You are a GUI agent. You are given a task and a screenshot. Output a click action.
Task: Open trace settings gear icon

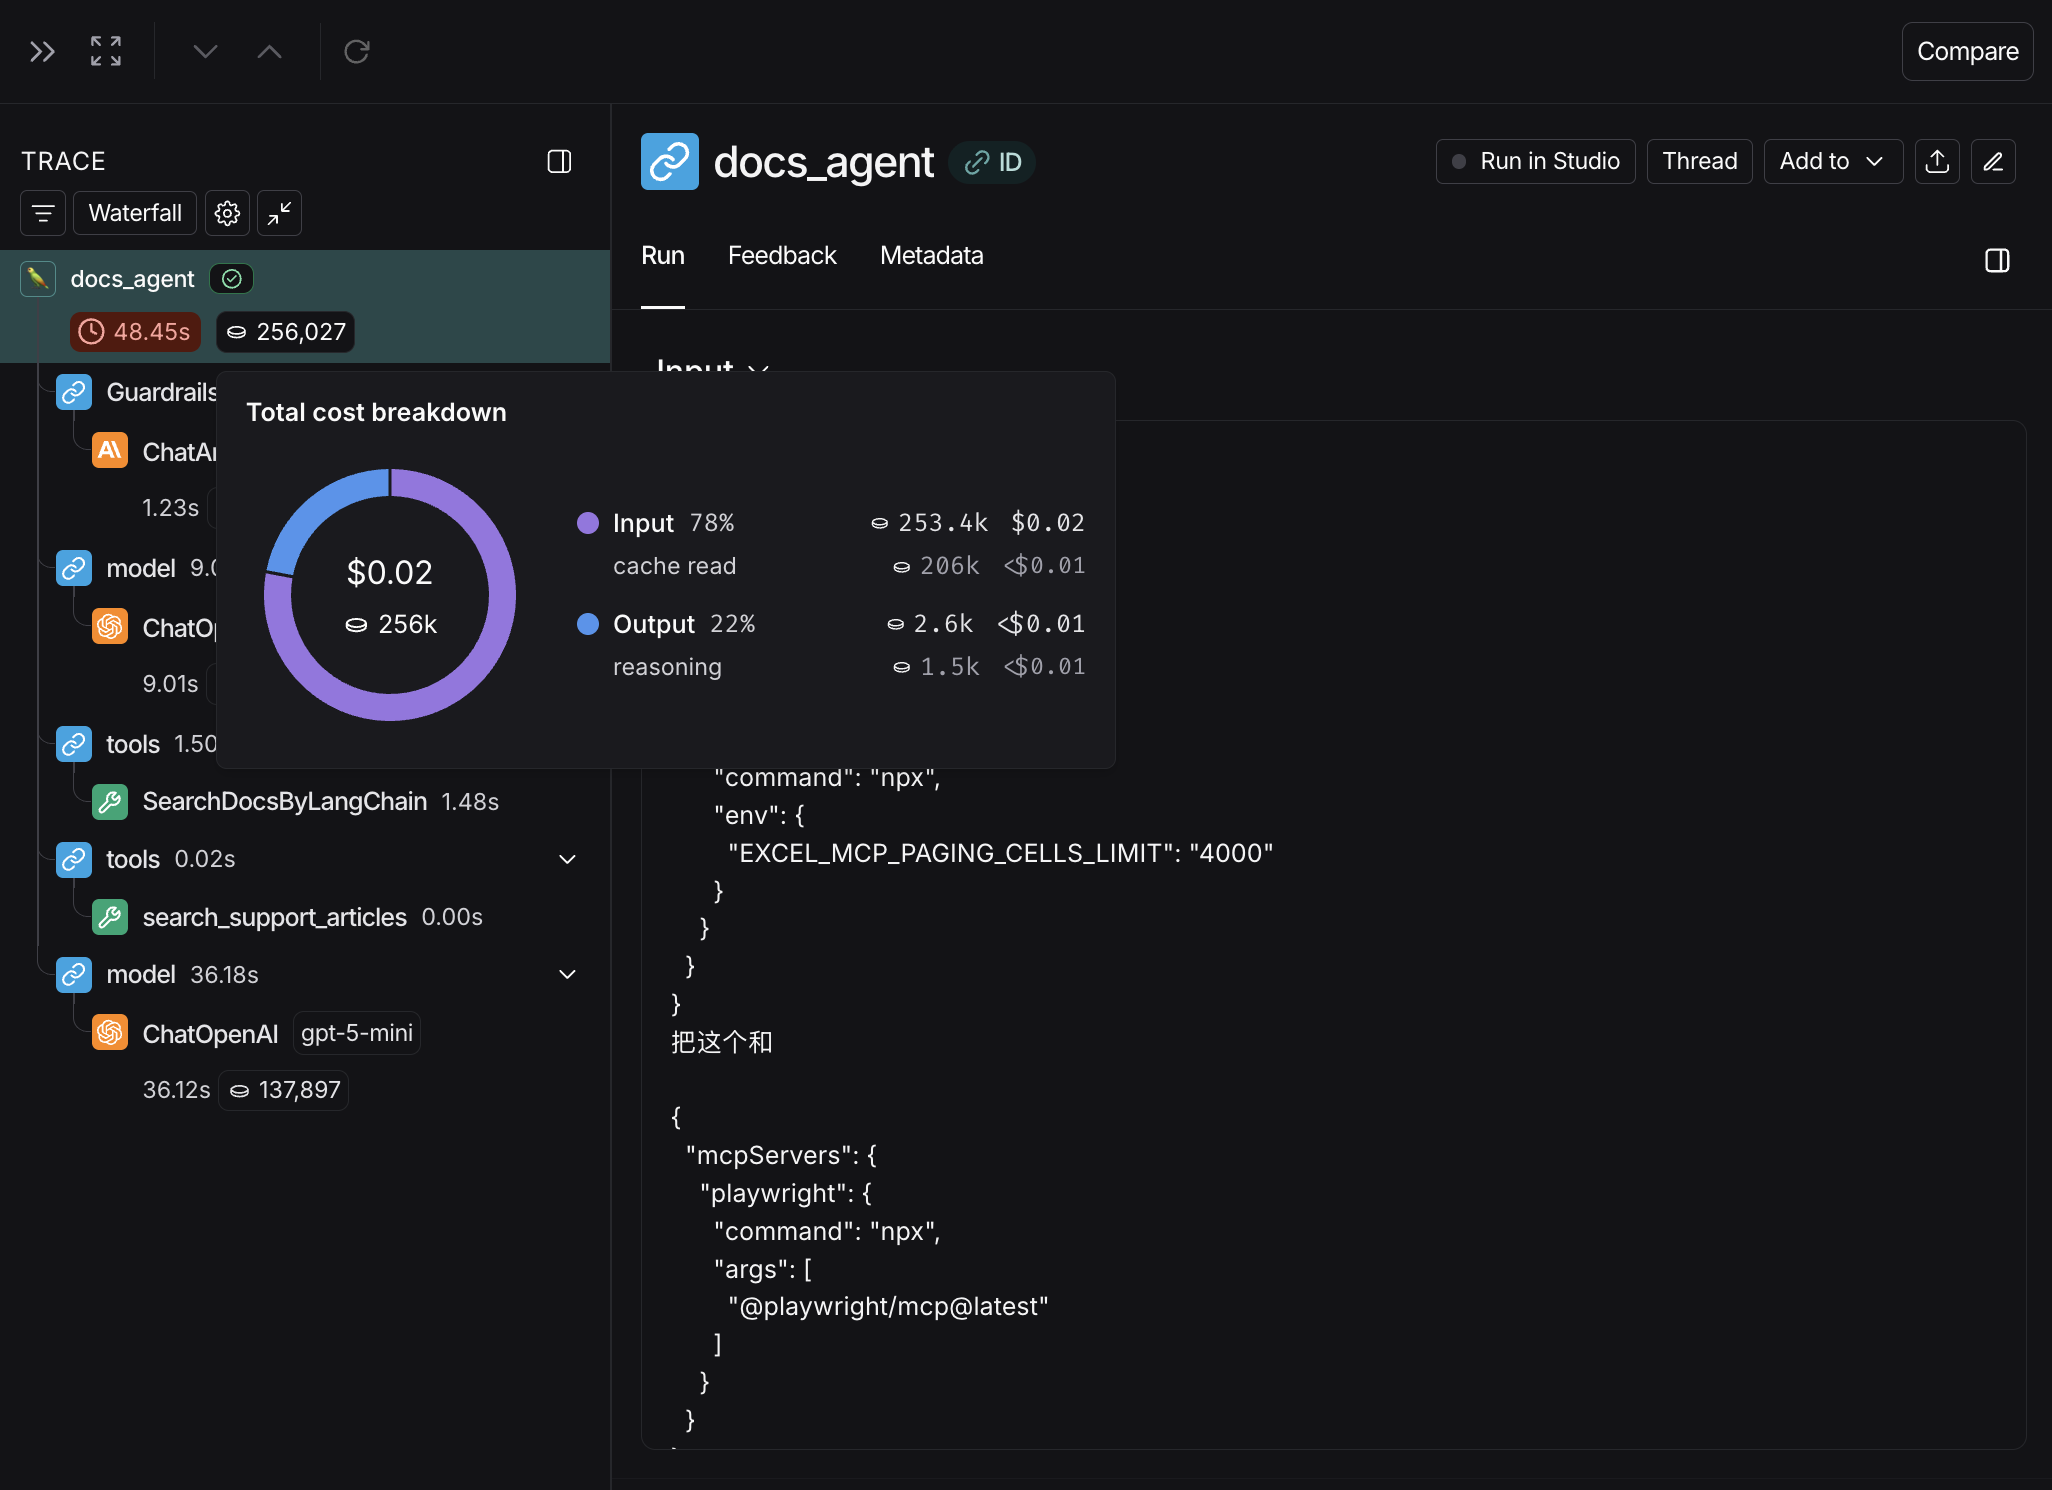[x=227, y=213]
